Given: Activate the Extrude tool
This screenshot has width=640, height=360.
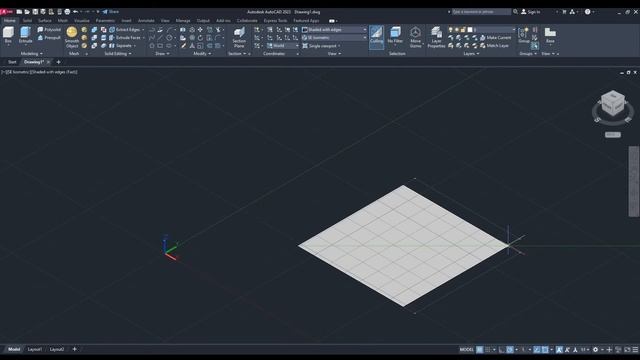Looking at the screenshot, I should (25, 35).
